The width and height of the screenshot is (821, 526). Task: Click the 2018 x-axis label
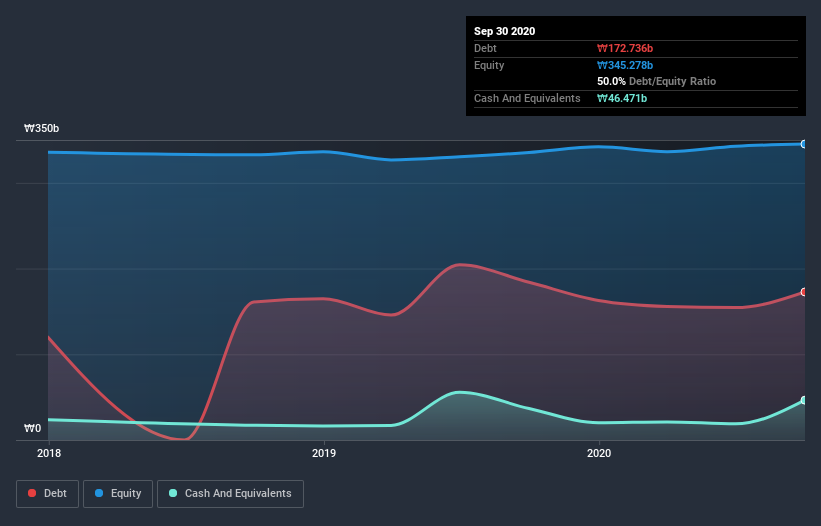[x=49, y=453]
